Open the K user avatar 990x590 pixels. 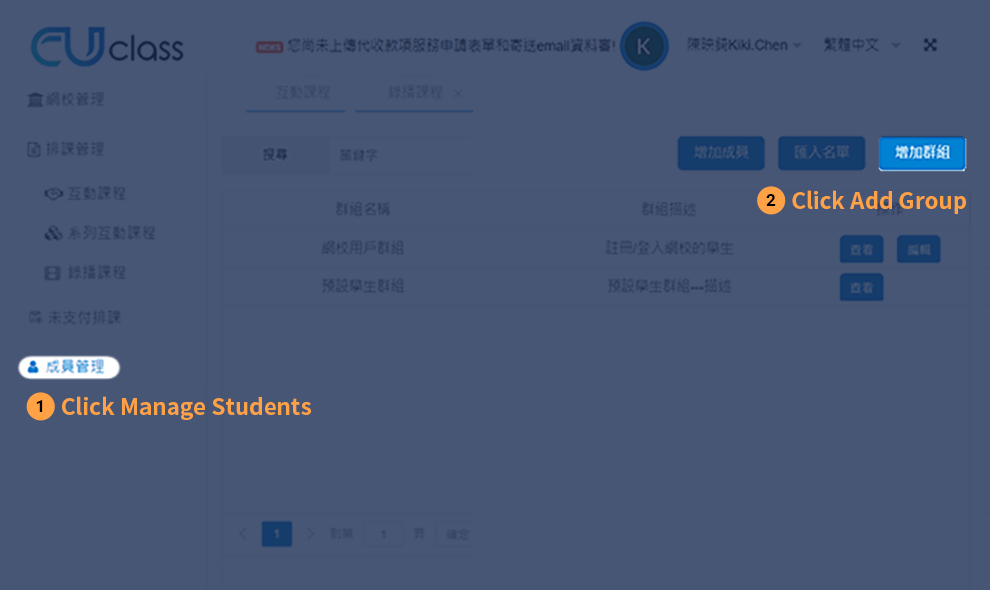643,46
